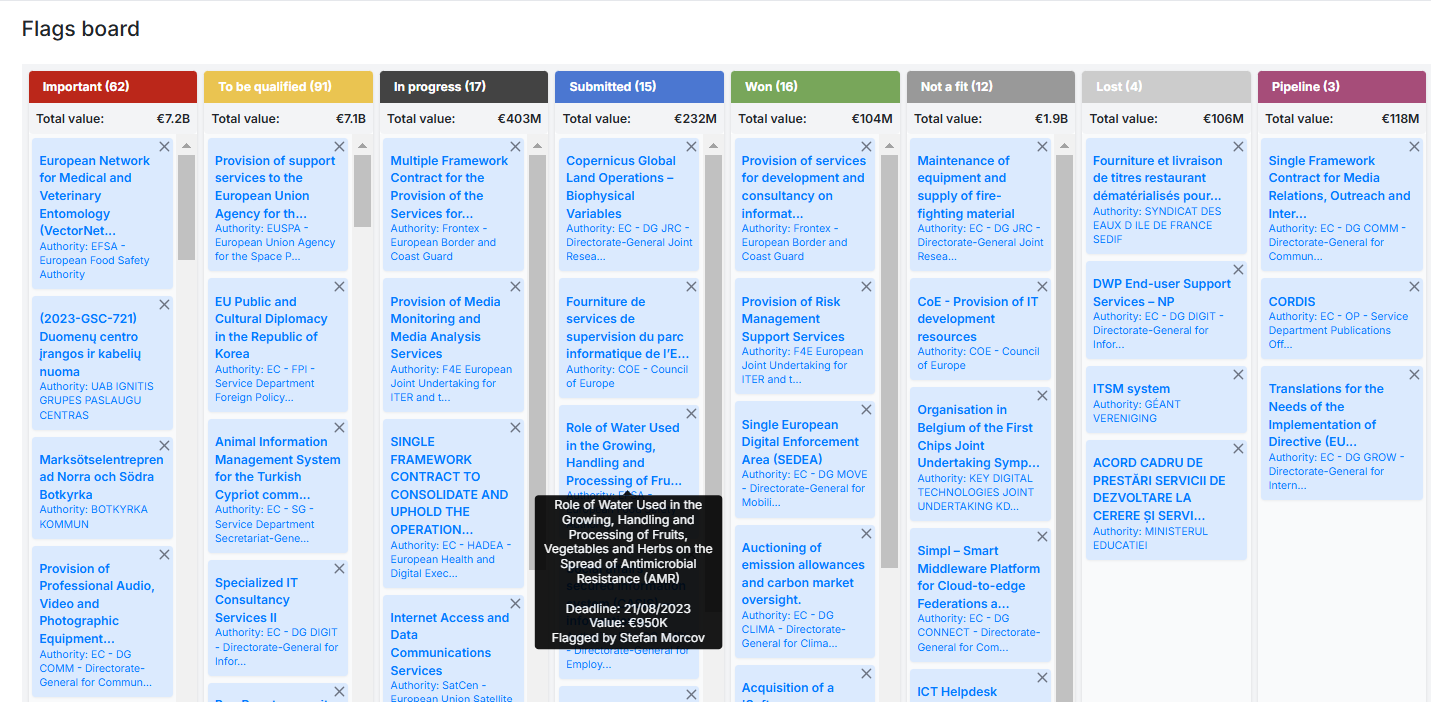Remove ACORD CADRU DE PRESTĂRI card
The height and width of the screenshot is (702, 1431).
coord(1238,448)
